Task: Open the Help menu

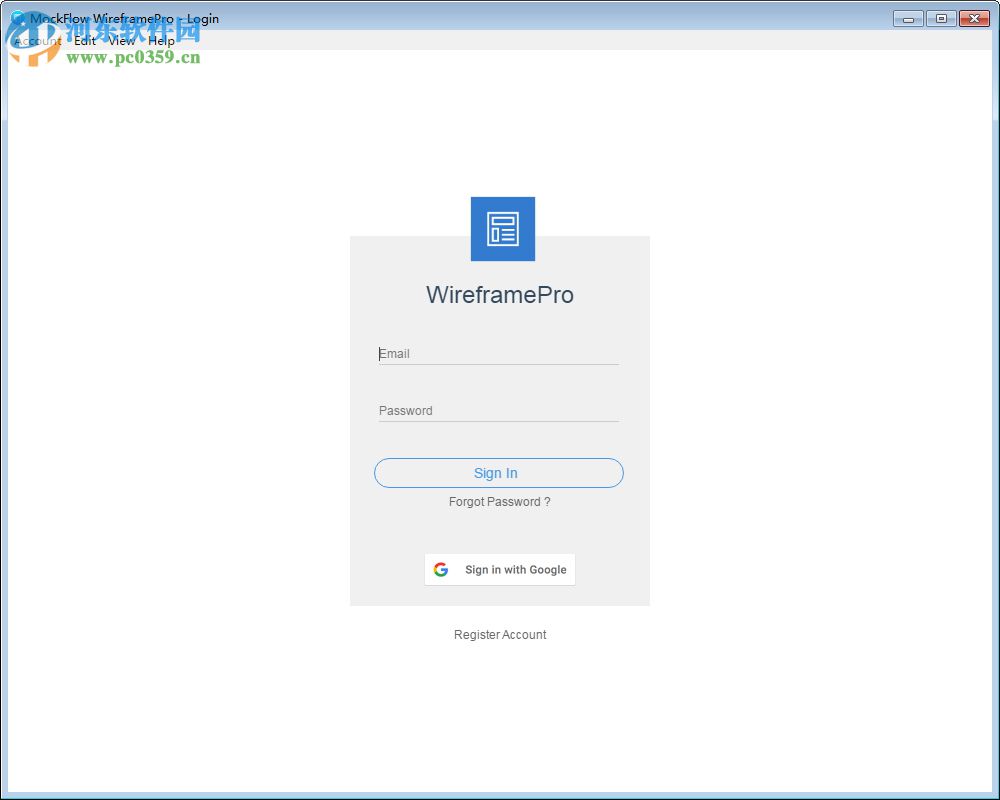Action: (161, 41)
